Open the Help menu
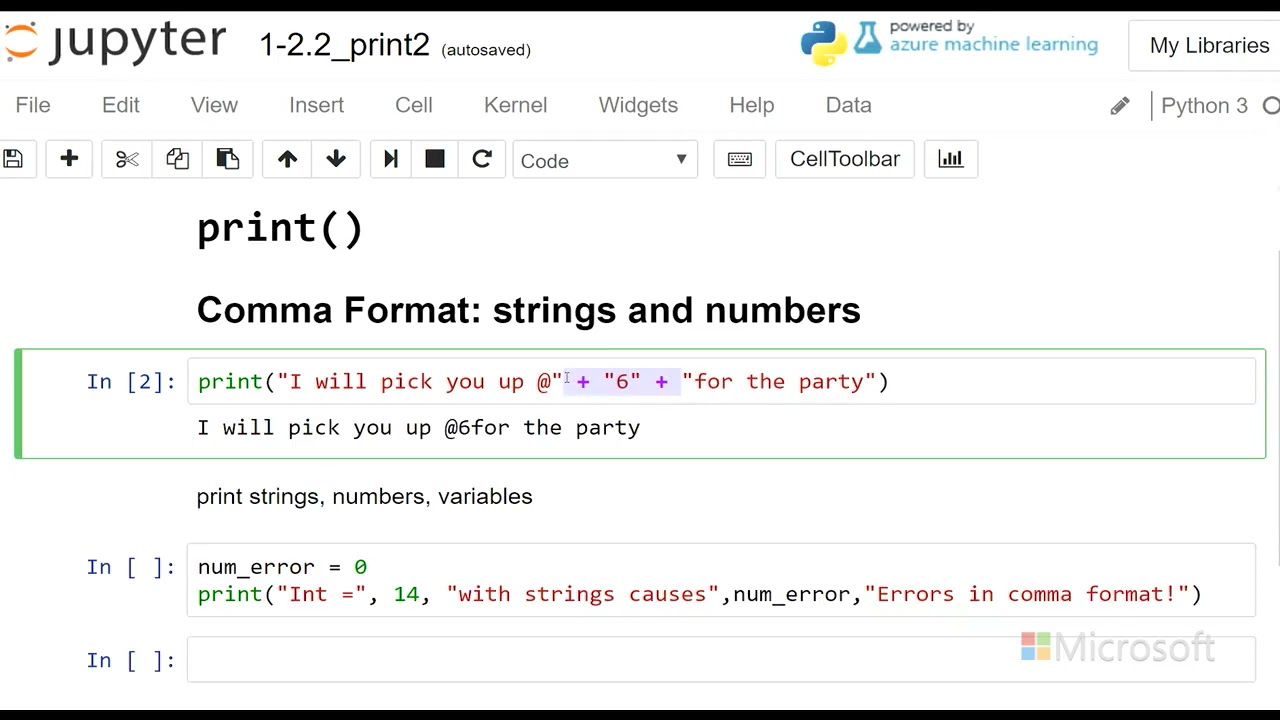Image resolution: width=1280 pixels, height=720 pixels. [752, 105]
